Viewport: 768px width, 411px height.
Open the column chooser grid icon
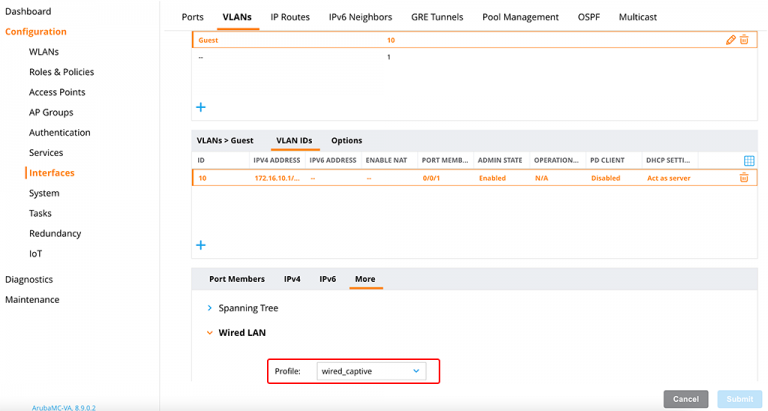point(749,160)
